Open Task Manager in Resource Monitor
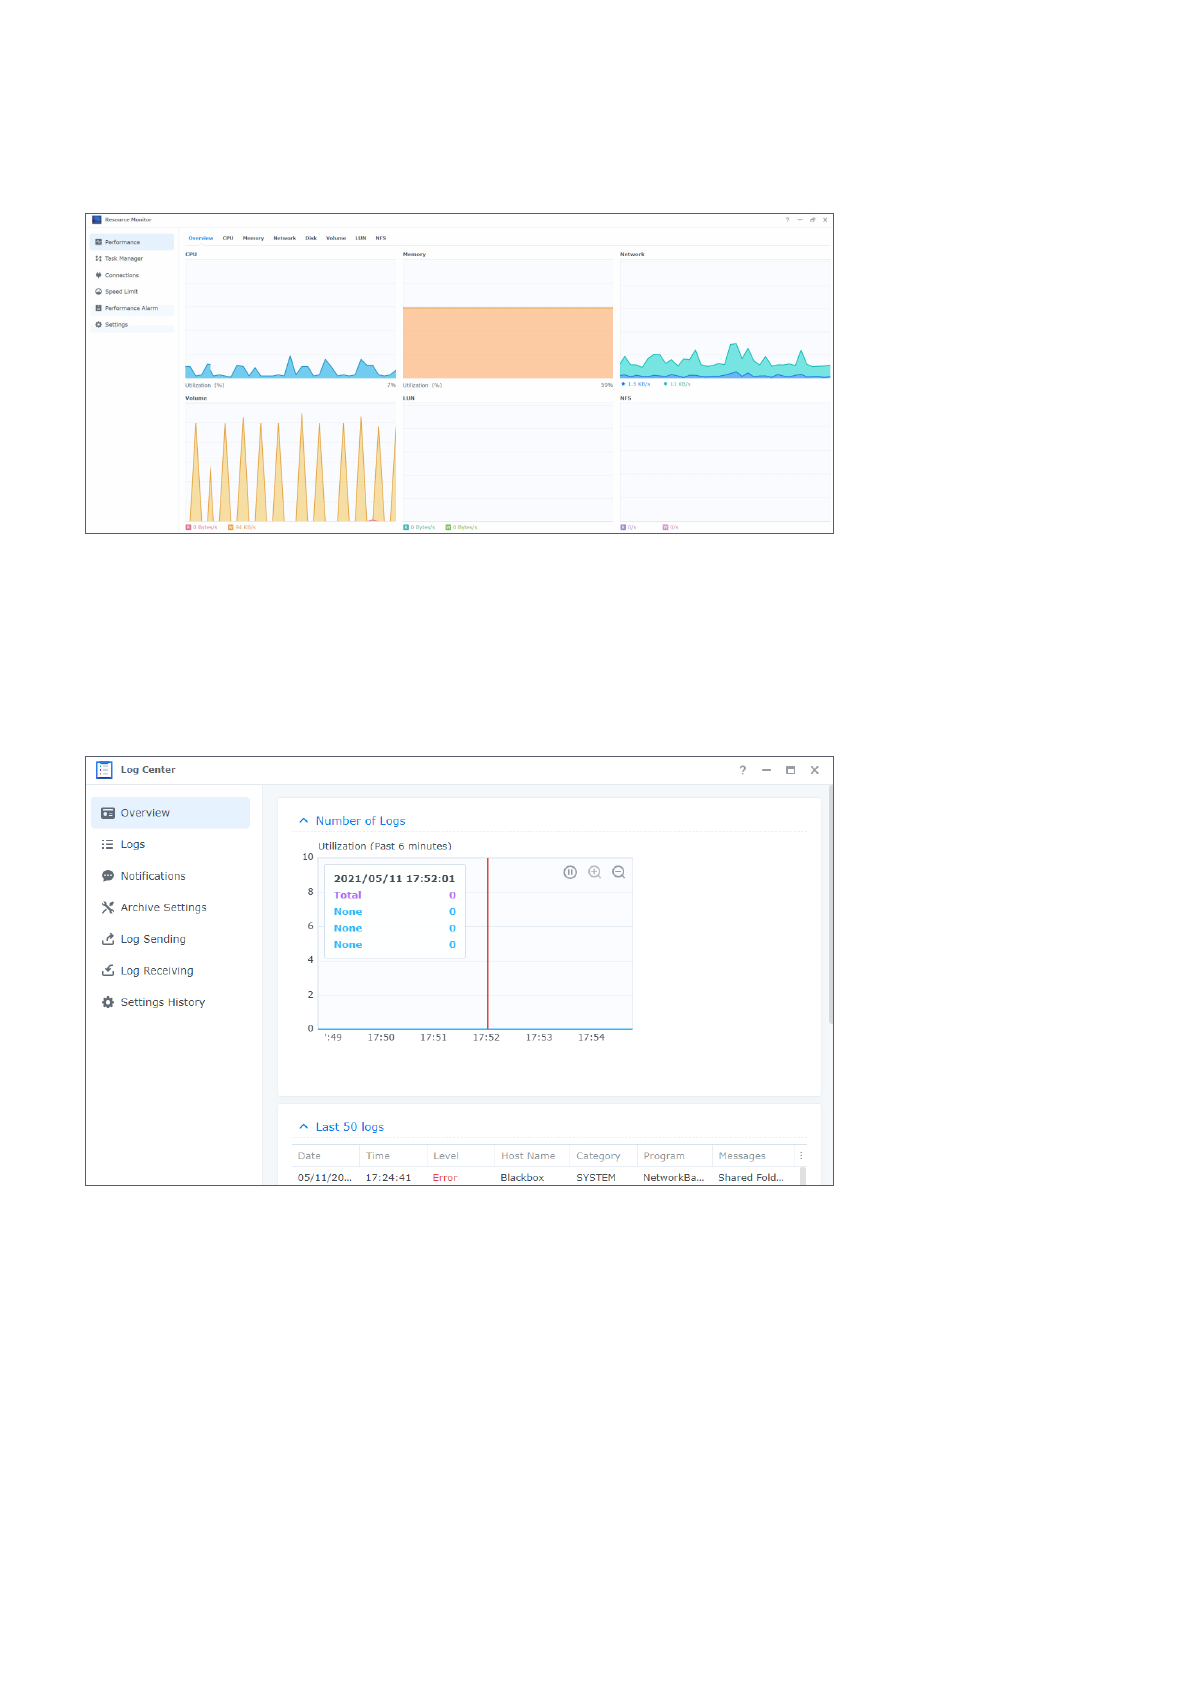Screen dimensions: 1191x1684 pyautogui.click(x=123, y=259)
